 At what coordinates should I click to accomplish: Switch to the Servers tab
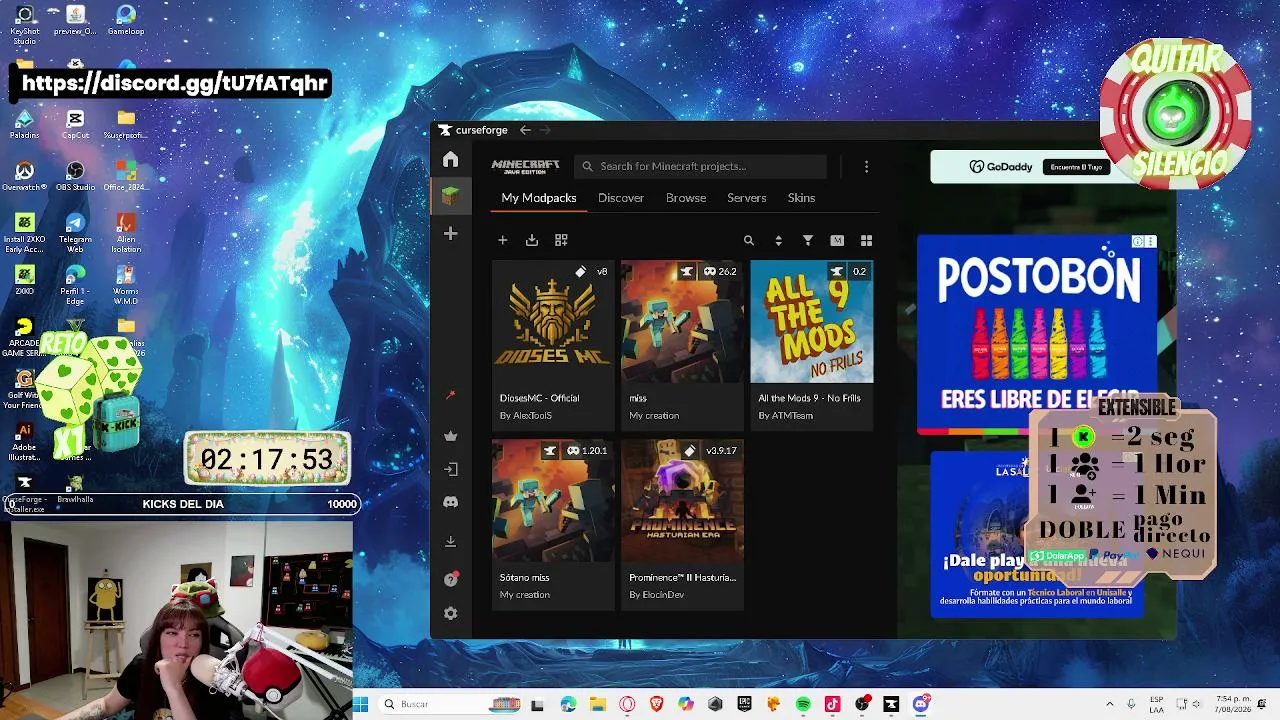coord(747,198)
